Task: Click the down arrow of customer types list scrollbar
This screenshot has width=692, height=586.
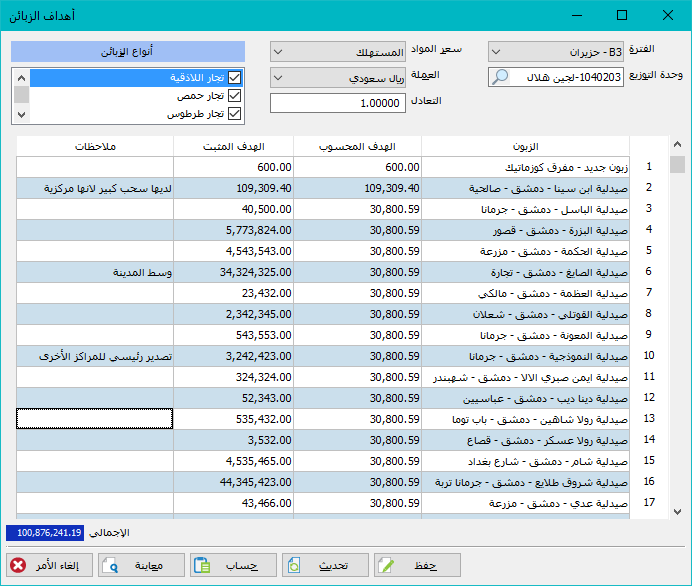Action: (x=21, y=114)
